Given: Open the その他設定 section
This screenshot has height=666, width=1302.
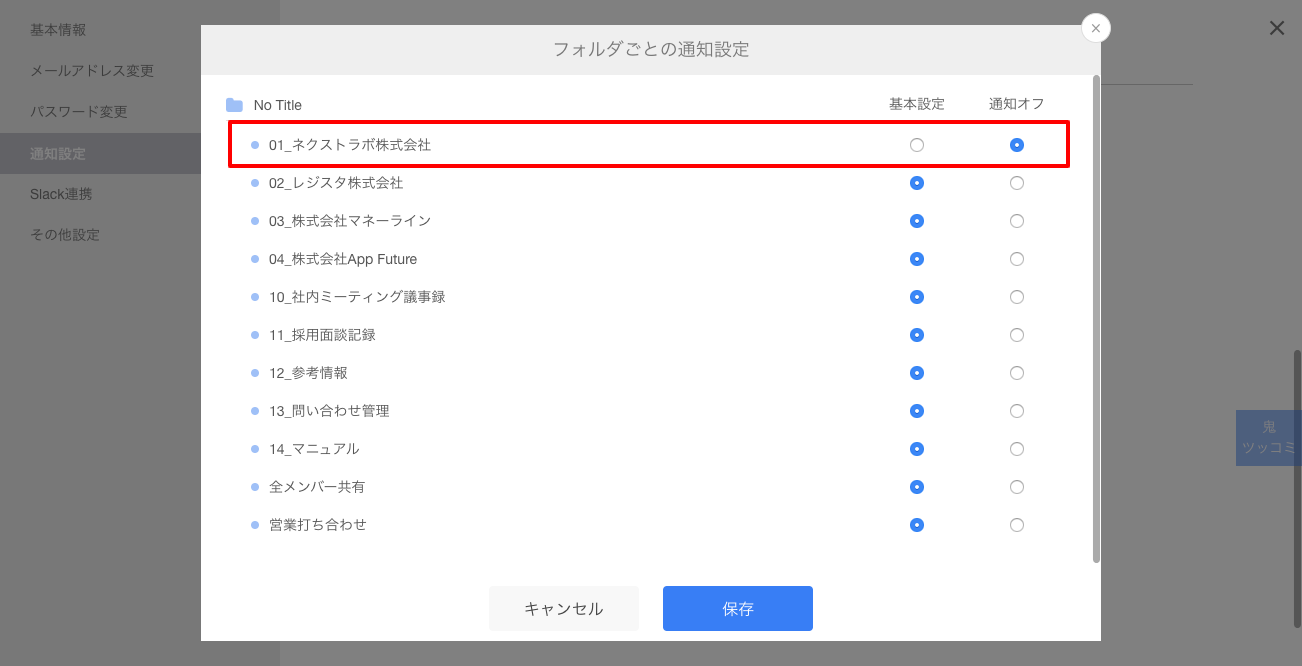Looking at the screenshot, I should tap(64, 234).
